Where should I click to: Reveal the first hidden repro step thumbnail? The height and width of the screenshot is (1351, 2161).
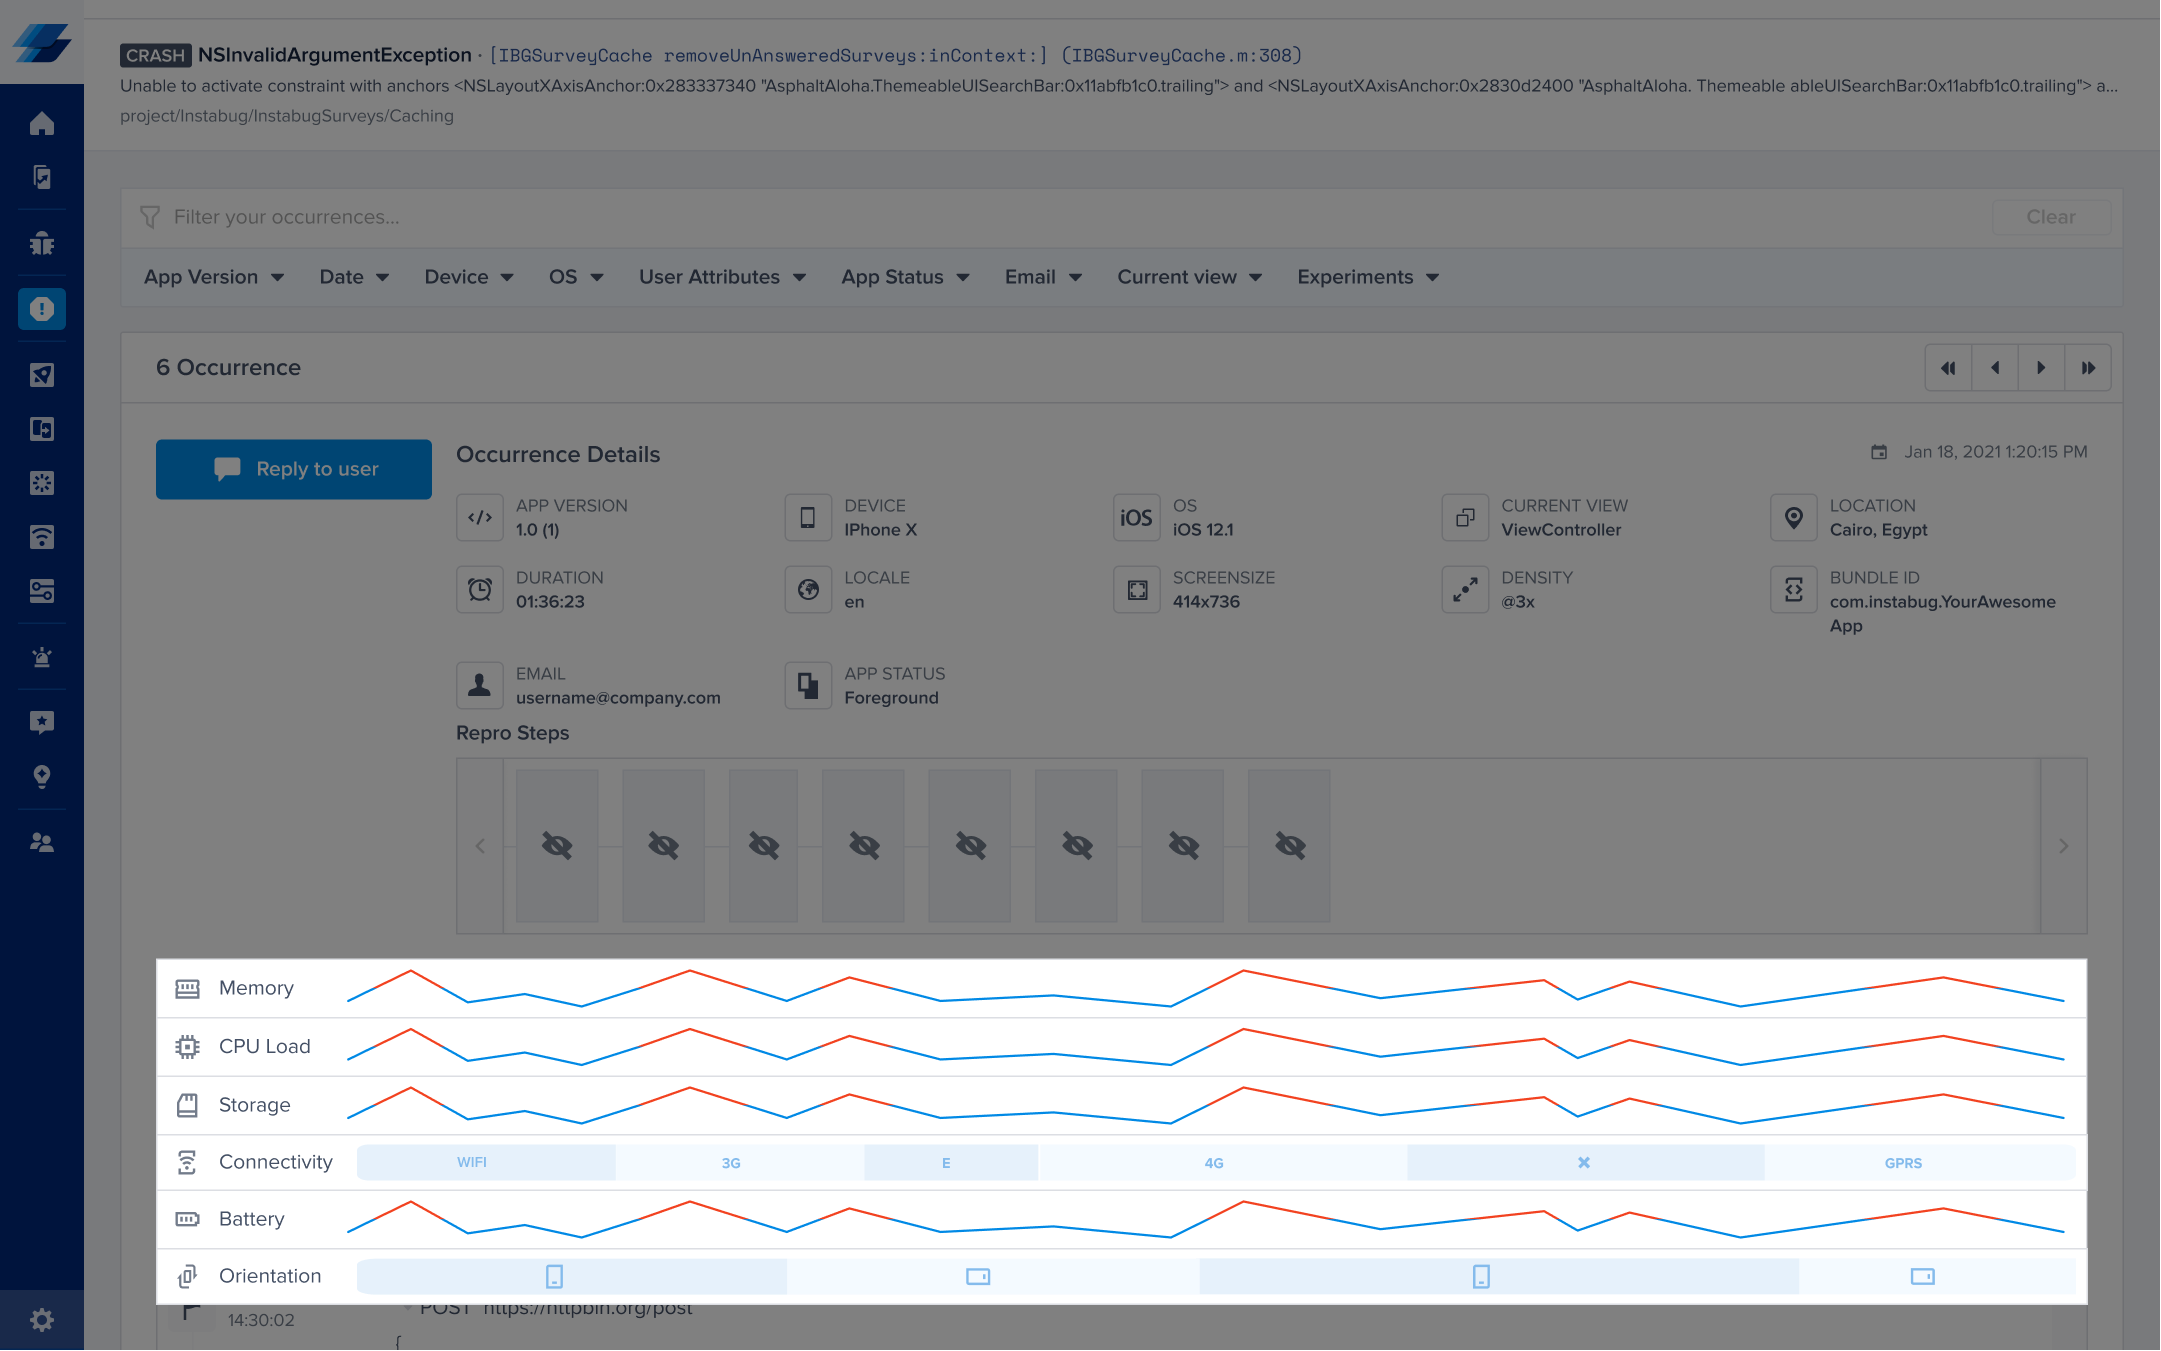(557, 846)
